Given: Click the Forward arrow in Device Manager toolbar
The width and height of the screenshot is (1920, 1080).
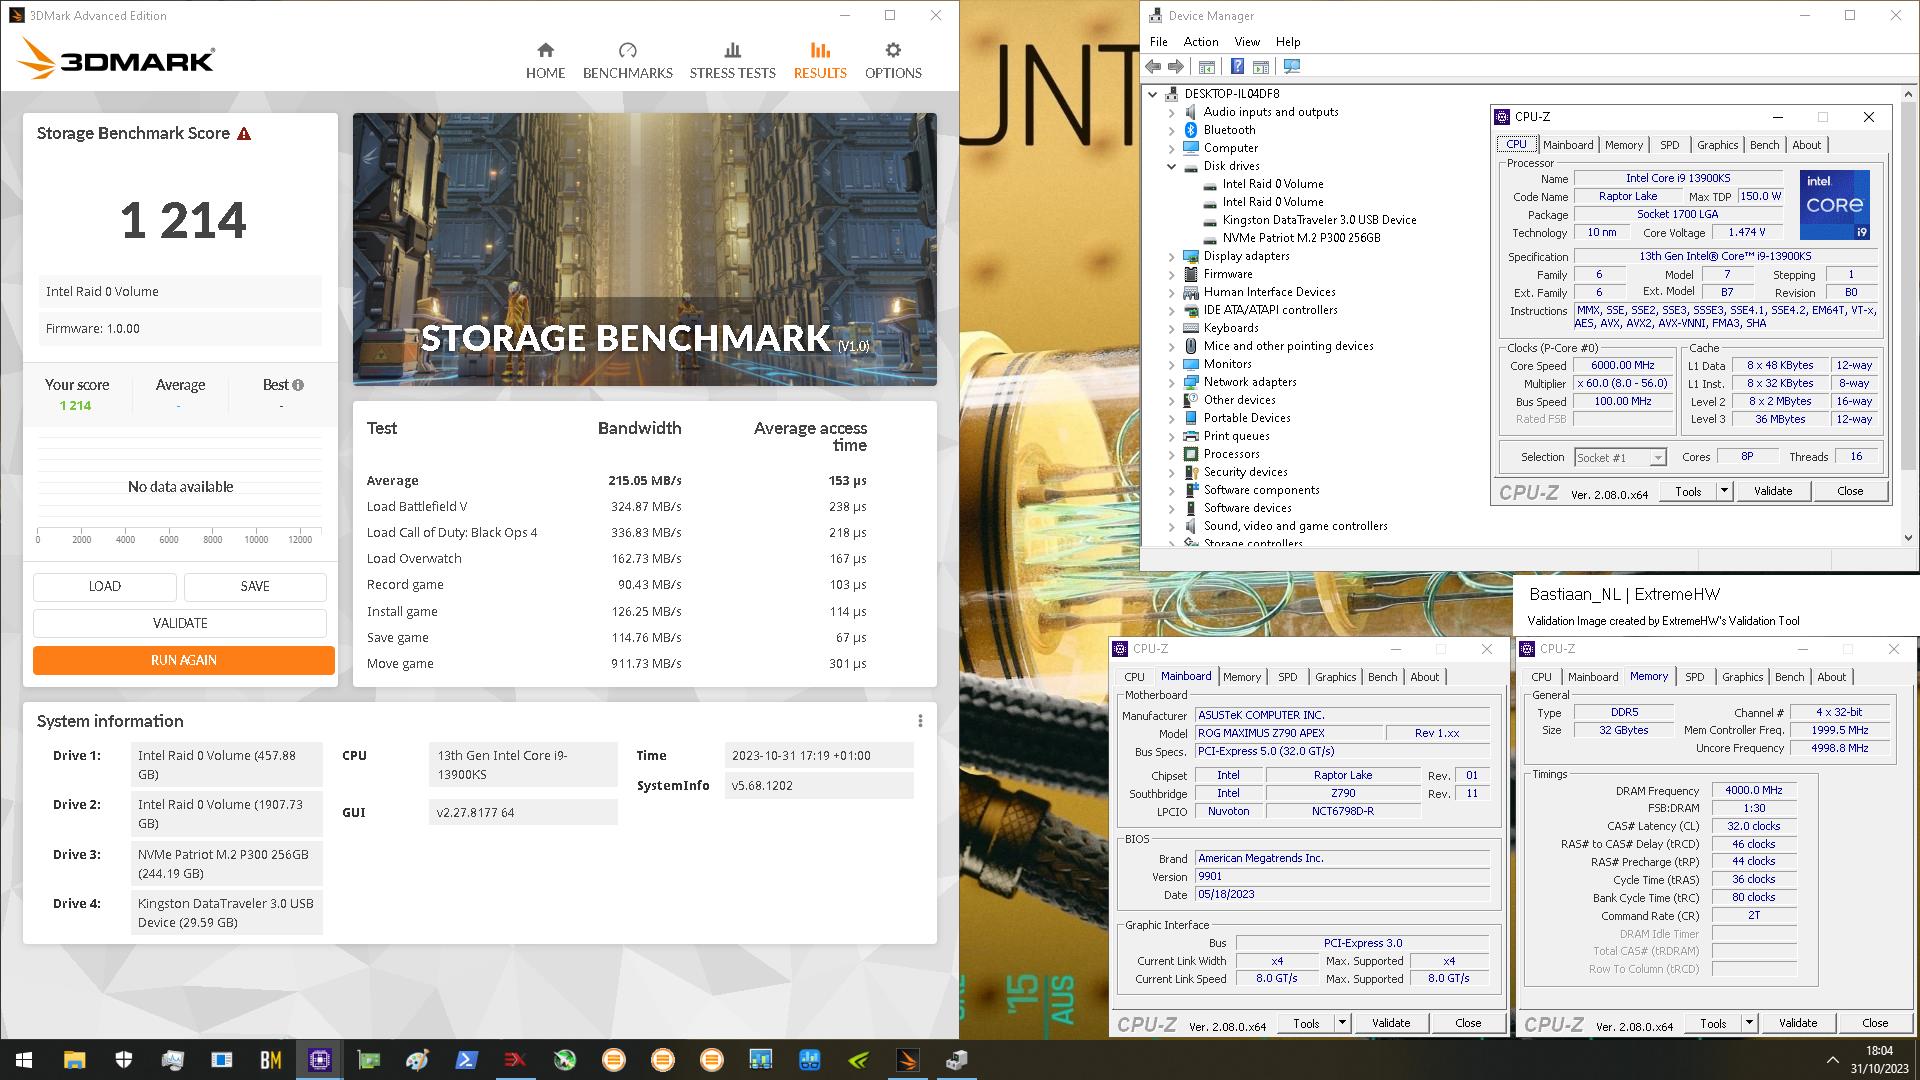Looking at the screenshot, I should [x=1176, y=67].
